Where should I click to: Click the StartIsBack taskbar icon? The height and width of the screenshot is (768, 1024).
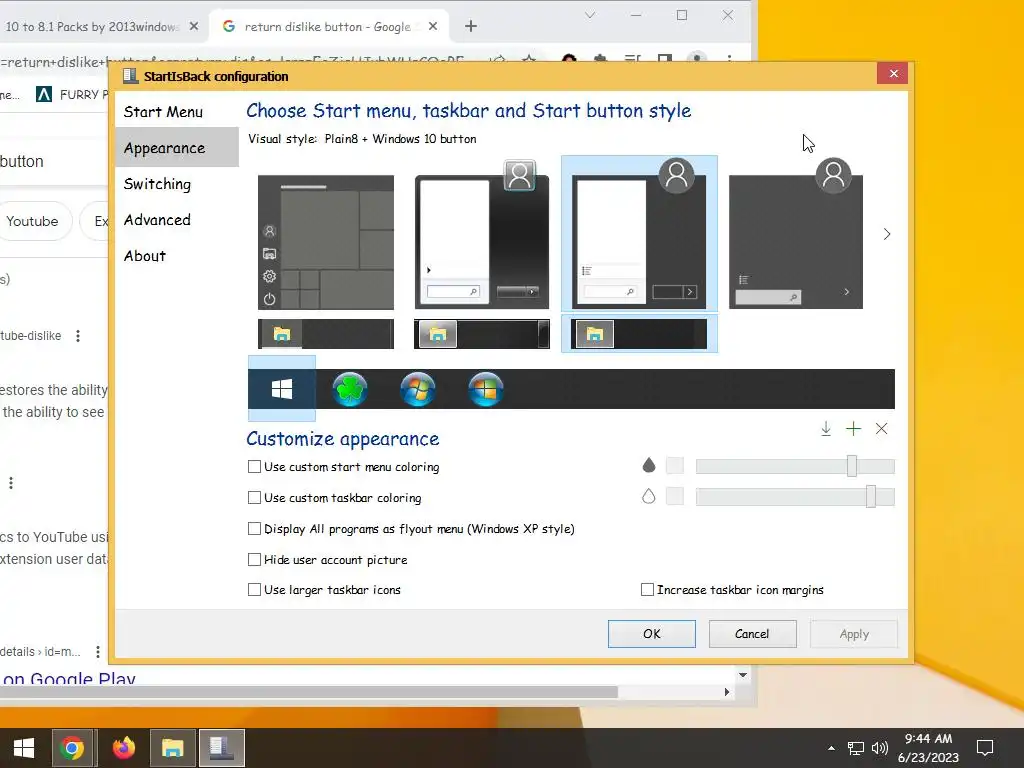tap(222, 748)
